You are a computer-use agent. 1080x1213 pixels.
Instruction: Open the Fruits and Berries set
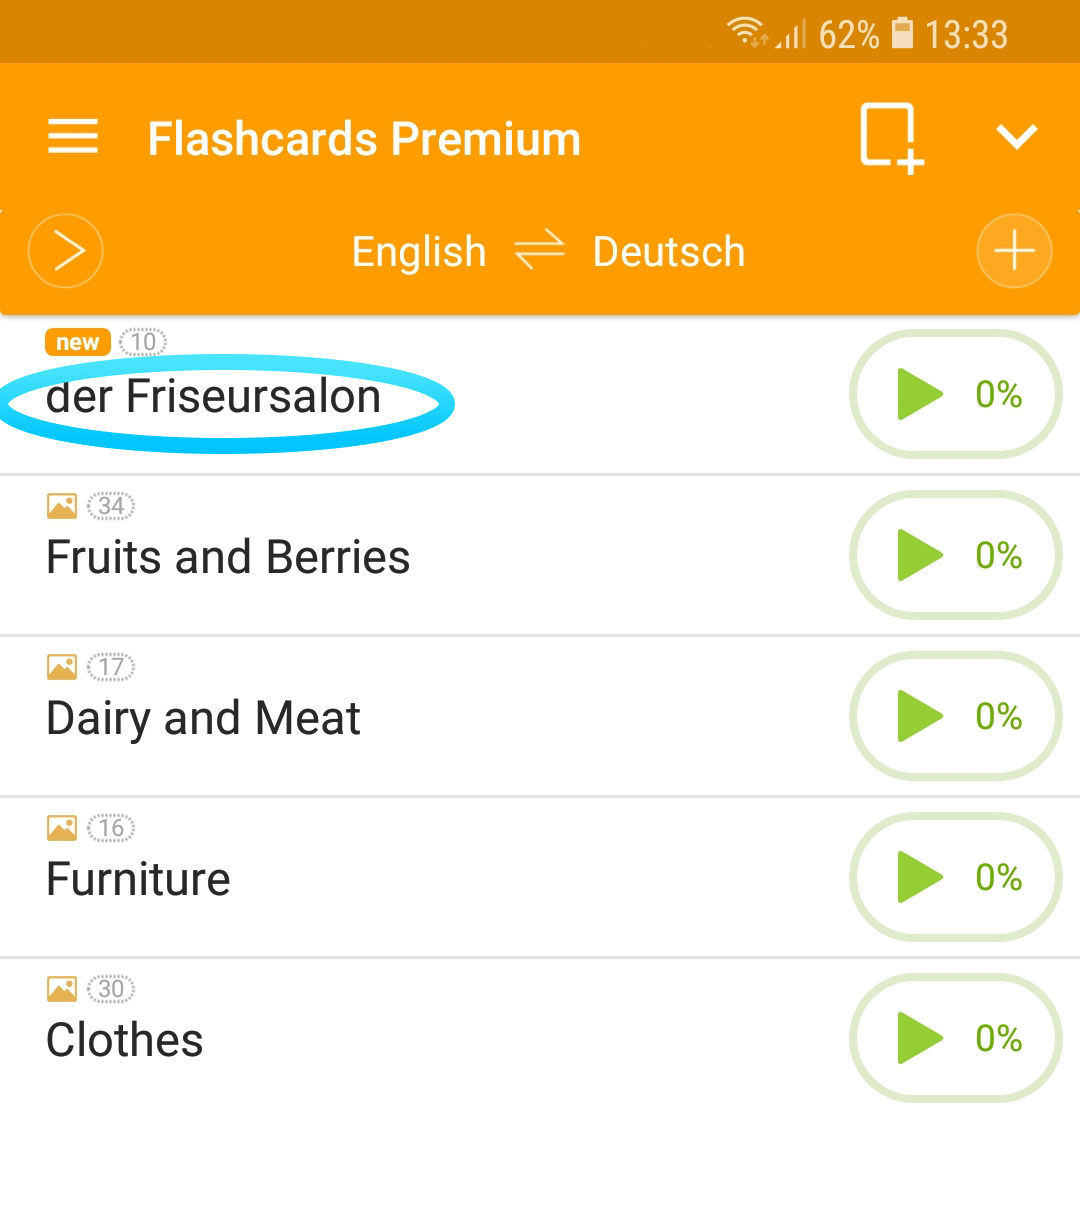click(228, 558)
